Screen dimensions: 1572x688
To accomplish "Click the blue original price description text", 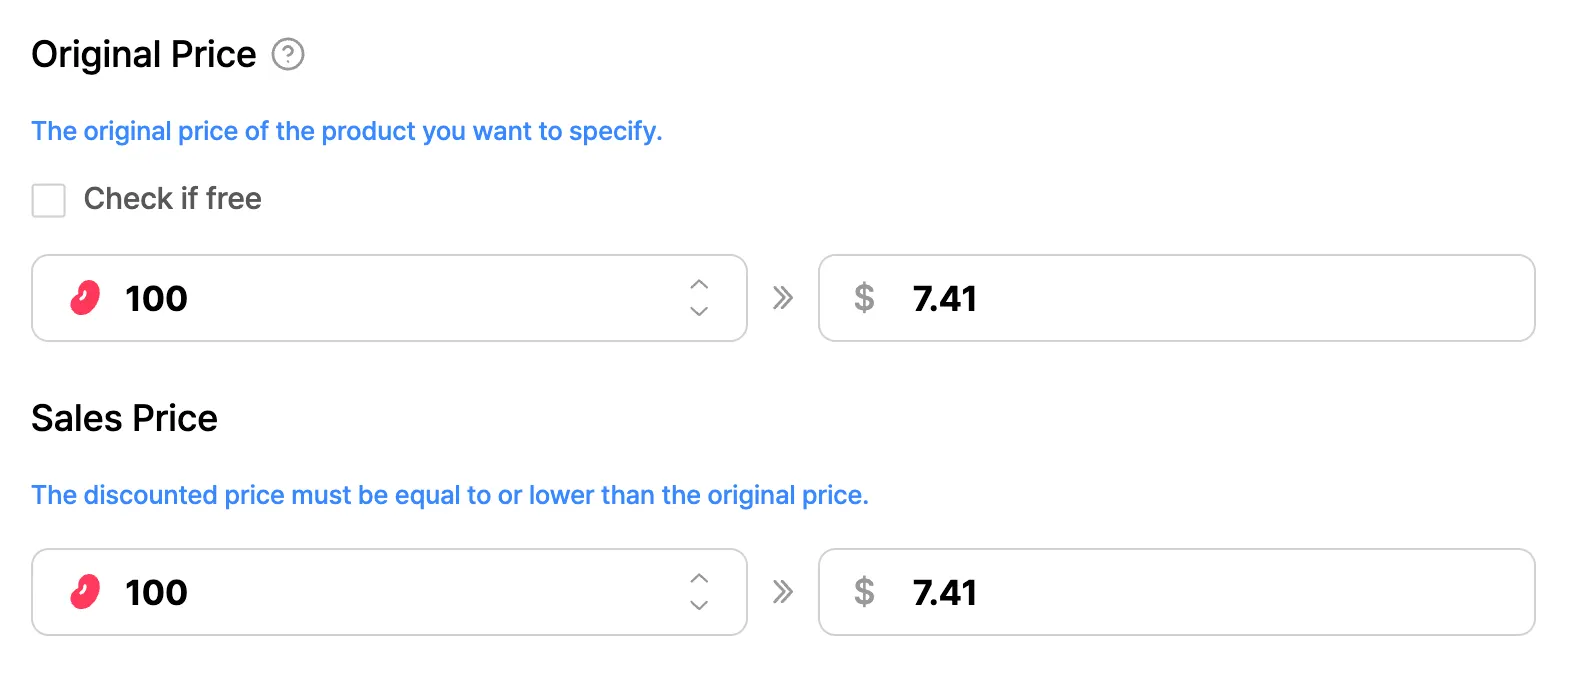I will click(346, 131).
